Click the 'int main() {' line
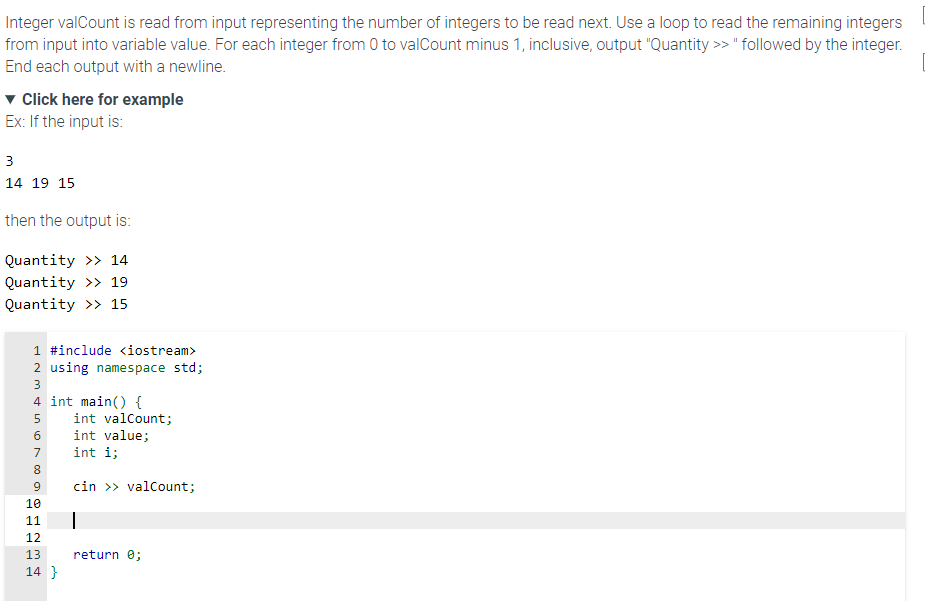The width and height of the screenshot is (925, 601). (96, 402)
